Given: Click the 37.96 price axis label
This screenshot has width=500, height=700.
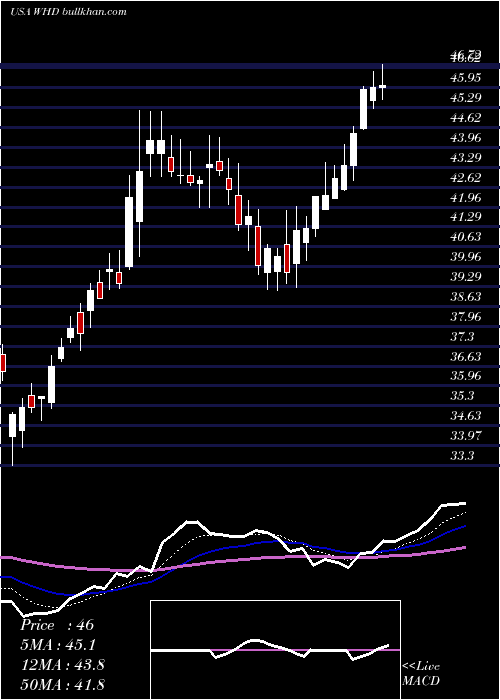Looking at the screenshot, I should (x=466, y=317).
